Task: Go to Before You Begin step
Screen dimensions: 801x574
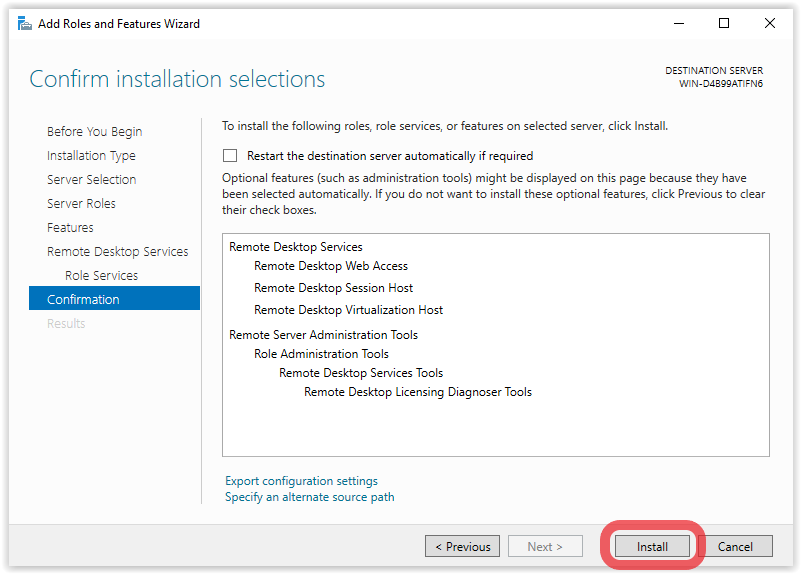Action: pos(94,132)
